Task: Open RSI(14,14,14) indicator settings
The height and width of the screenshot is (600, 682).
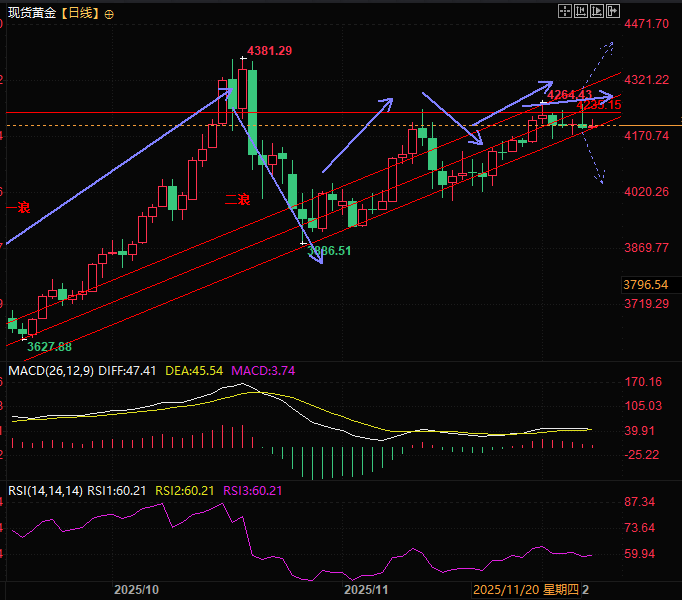Action: point(45,491)
